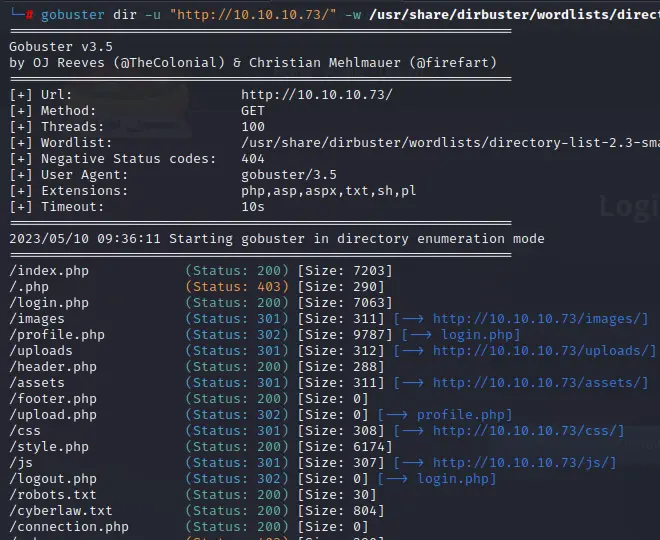This screenshot has width=660, height=540.
Task: Click the author line with @firefart
Action: [253, 63]
